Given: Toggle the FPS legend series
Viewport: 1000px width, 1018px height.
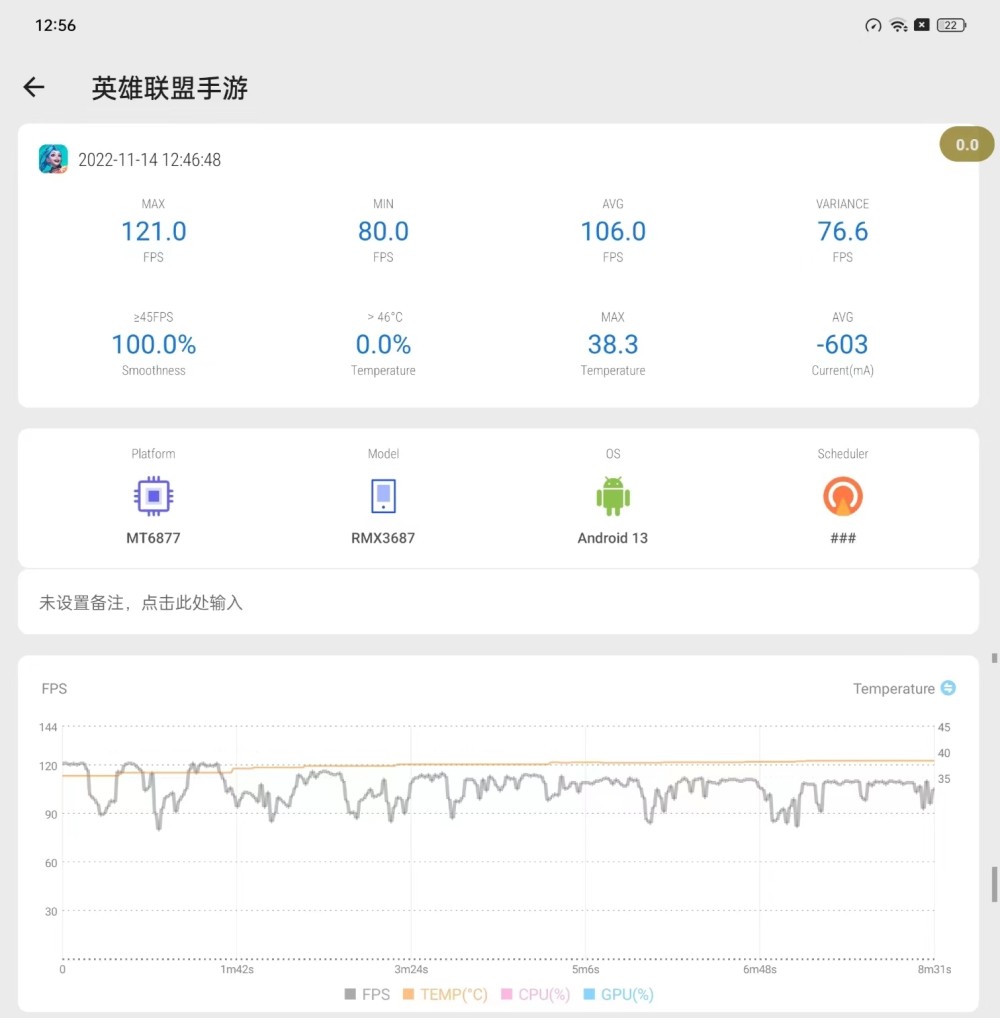Looking at the screenshot, I should click(x=368, y=994).
